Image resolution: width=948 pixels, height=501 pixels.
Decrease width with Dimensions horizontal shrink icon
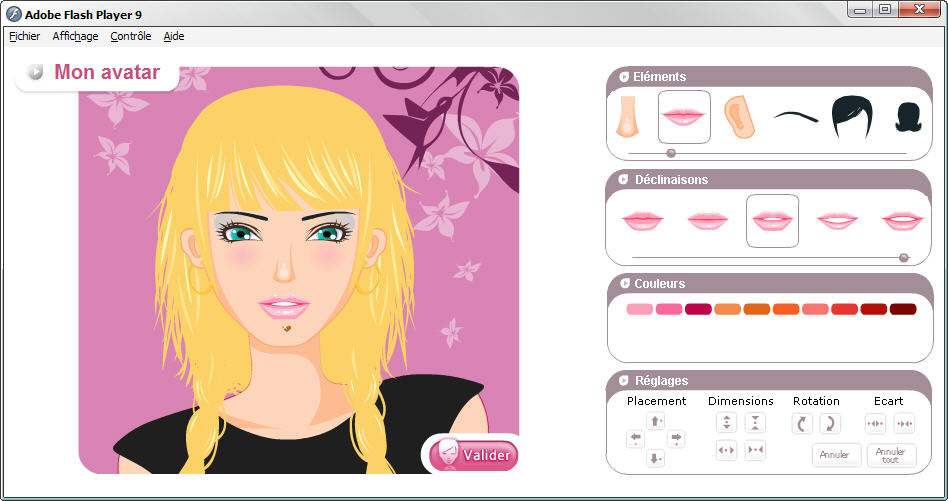(x=755, y=450)
